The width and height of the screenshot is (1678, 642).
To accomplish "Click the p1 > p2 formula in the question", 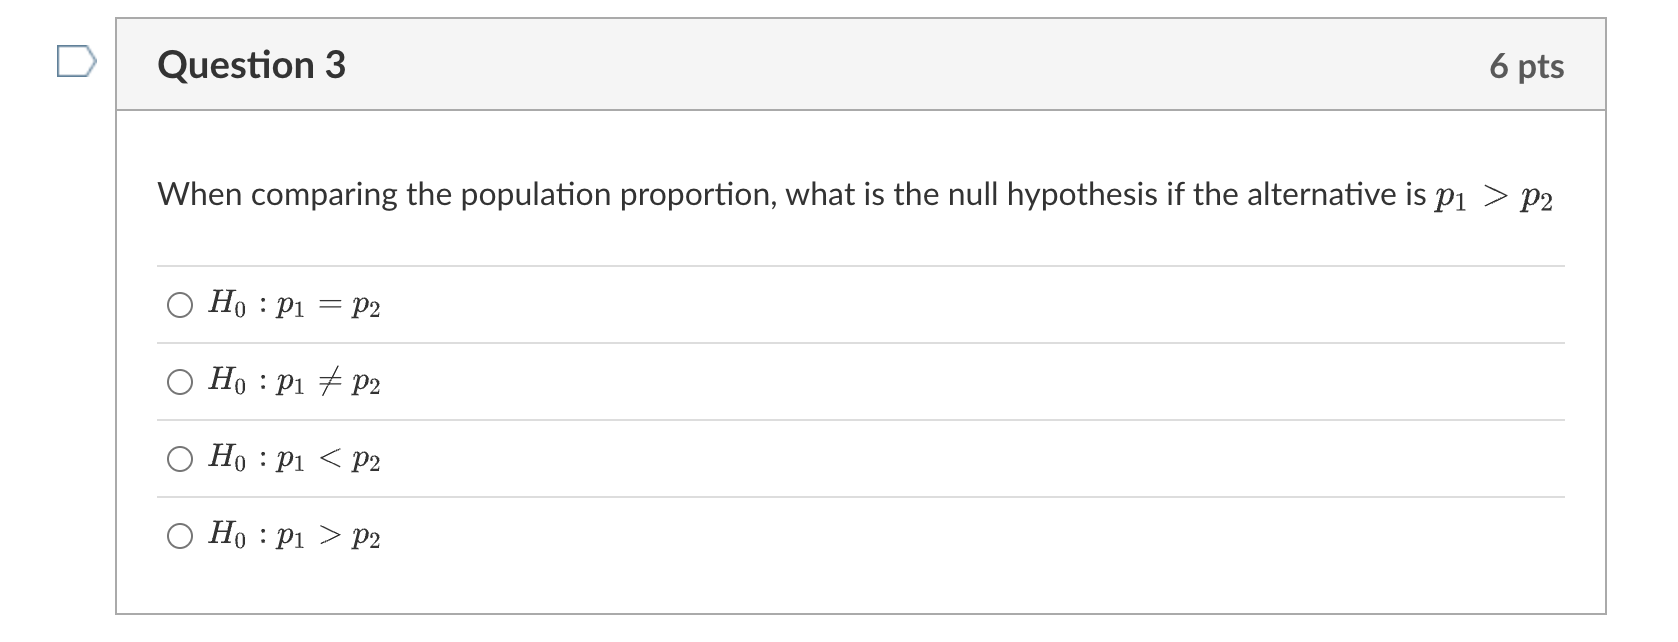I will (1493, 196).
